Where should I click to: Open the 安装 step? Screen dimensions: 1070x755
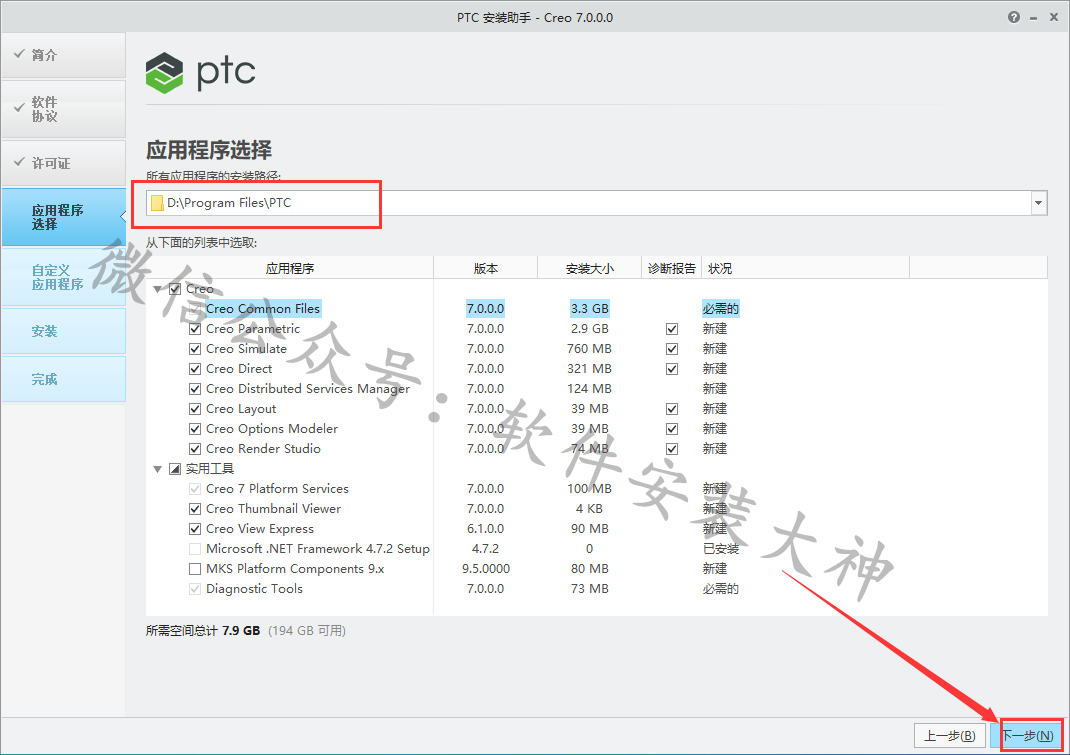tap(63, 331)
